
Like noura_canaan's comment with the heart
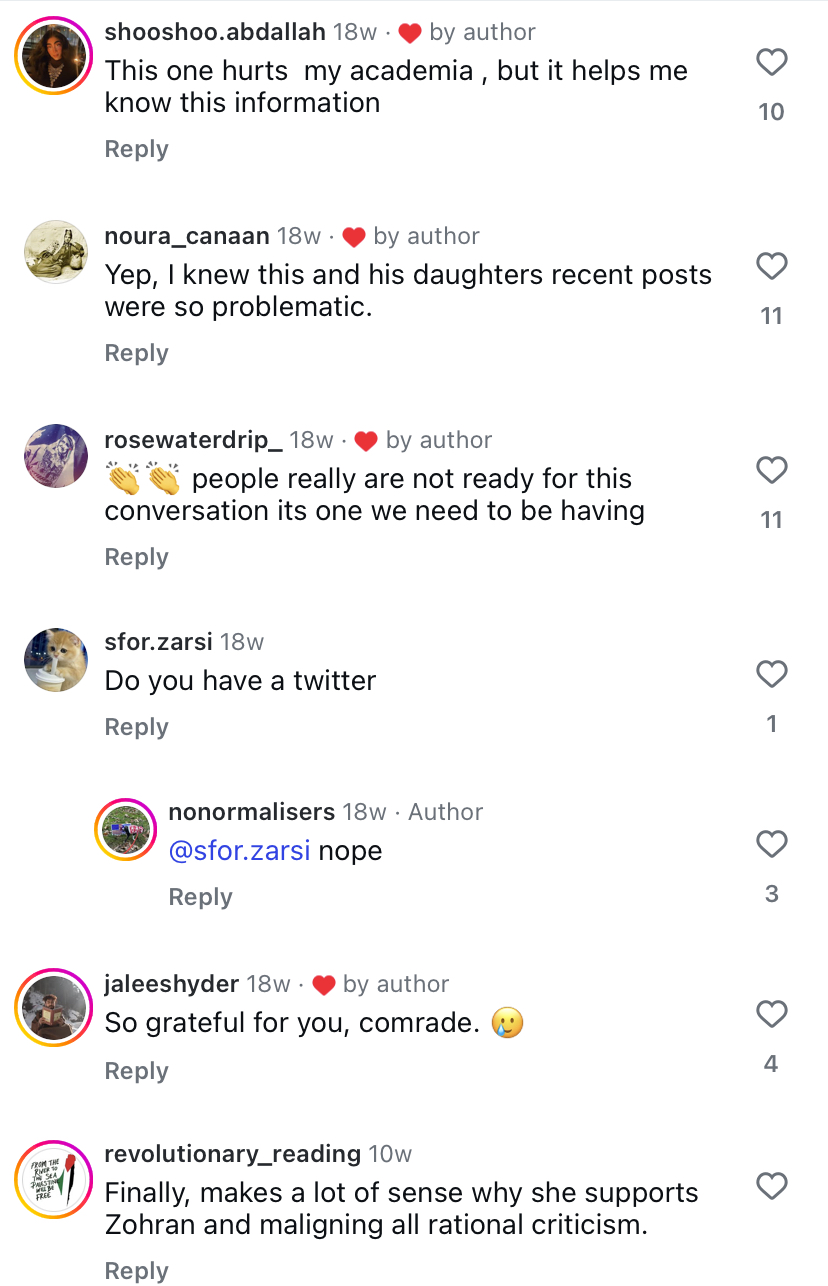[x=771, y=267]
